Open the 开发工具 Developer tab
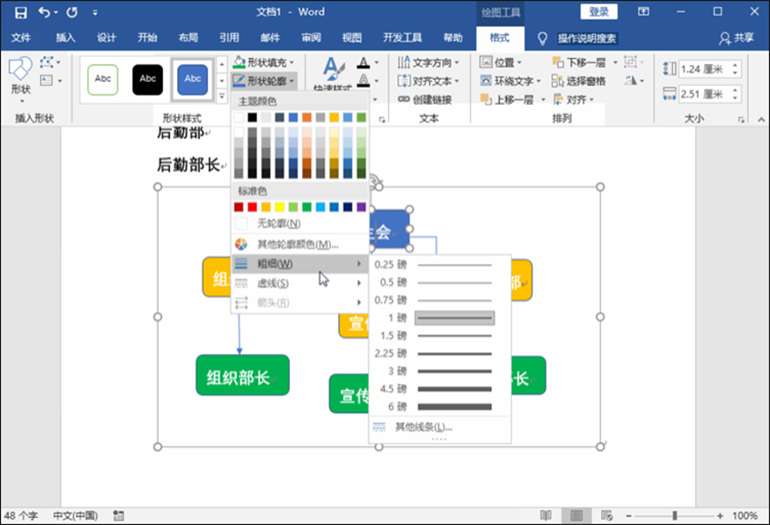This screenshot has height=525, width=770. point(402,38)
